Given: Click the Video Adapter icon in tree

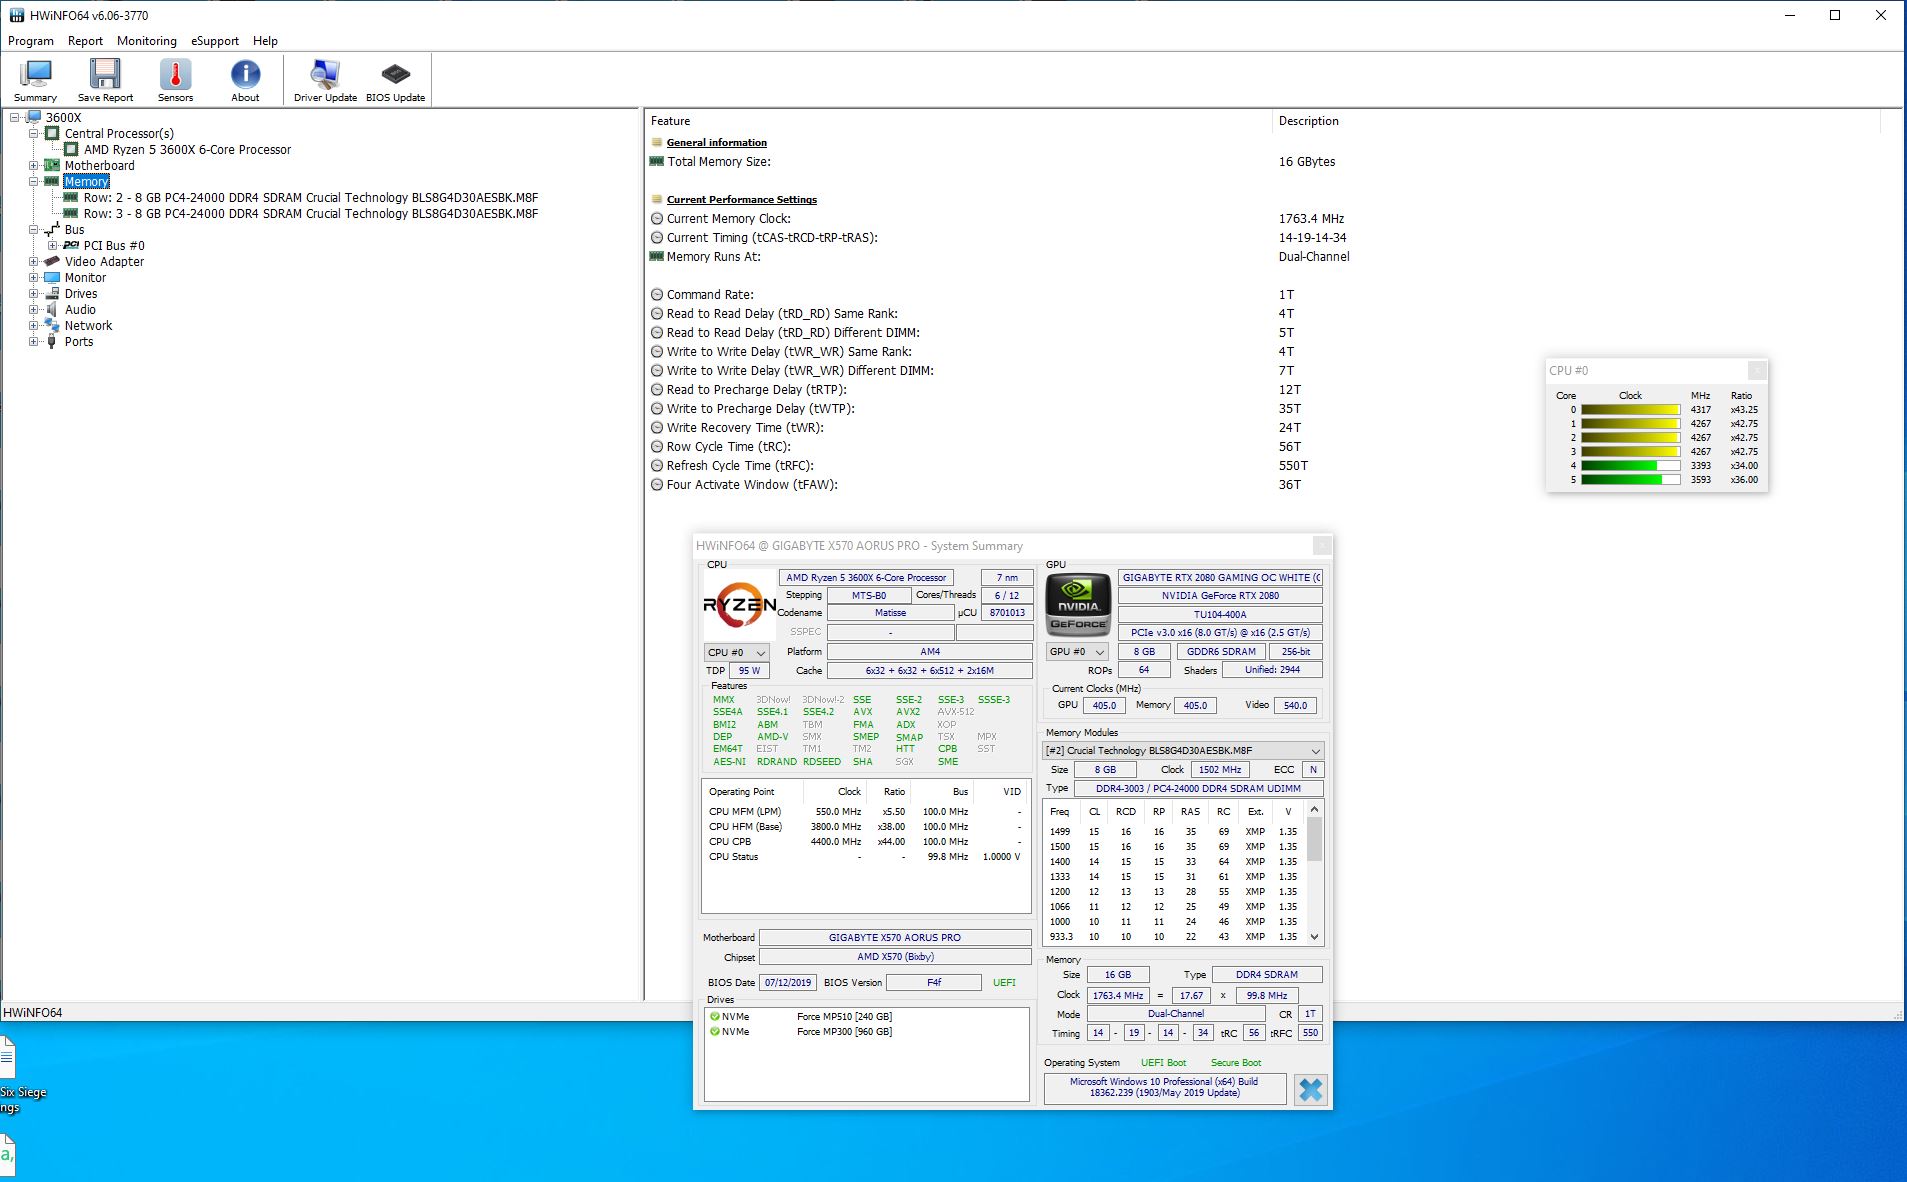Looking at the screenshot, I should [52, 261].
